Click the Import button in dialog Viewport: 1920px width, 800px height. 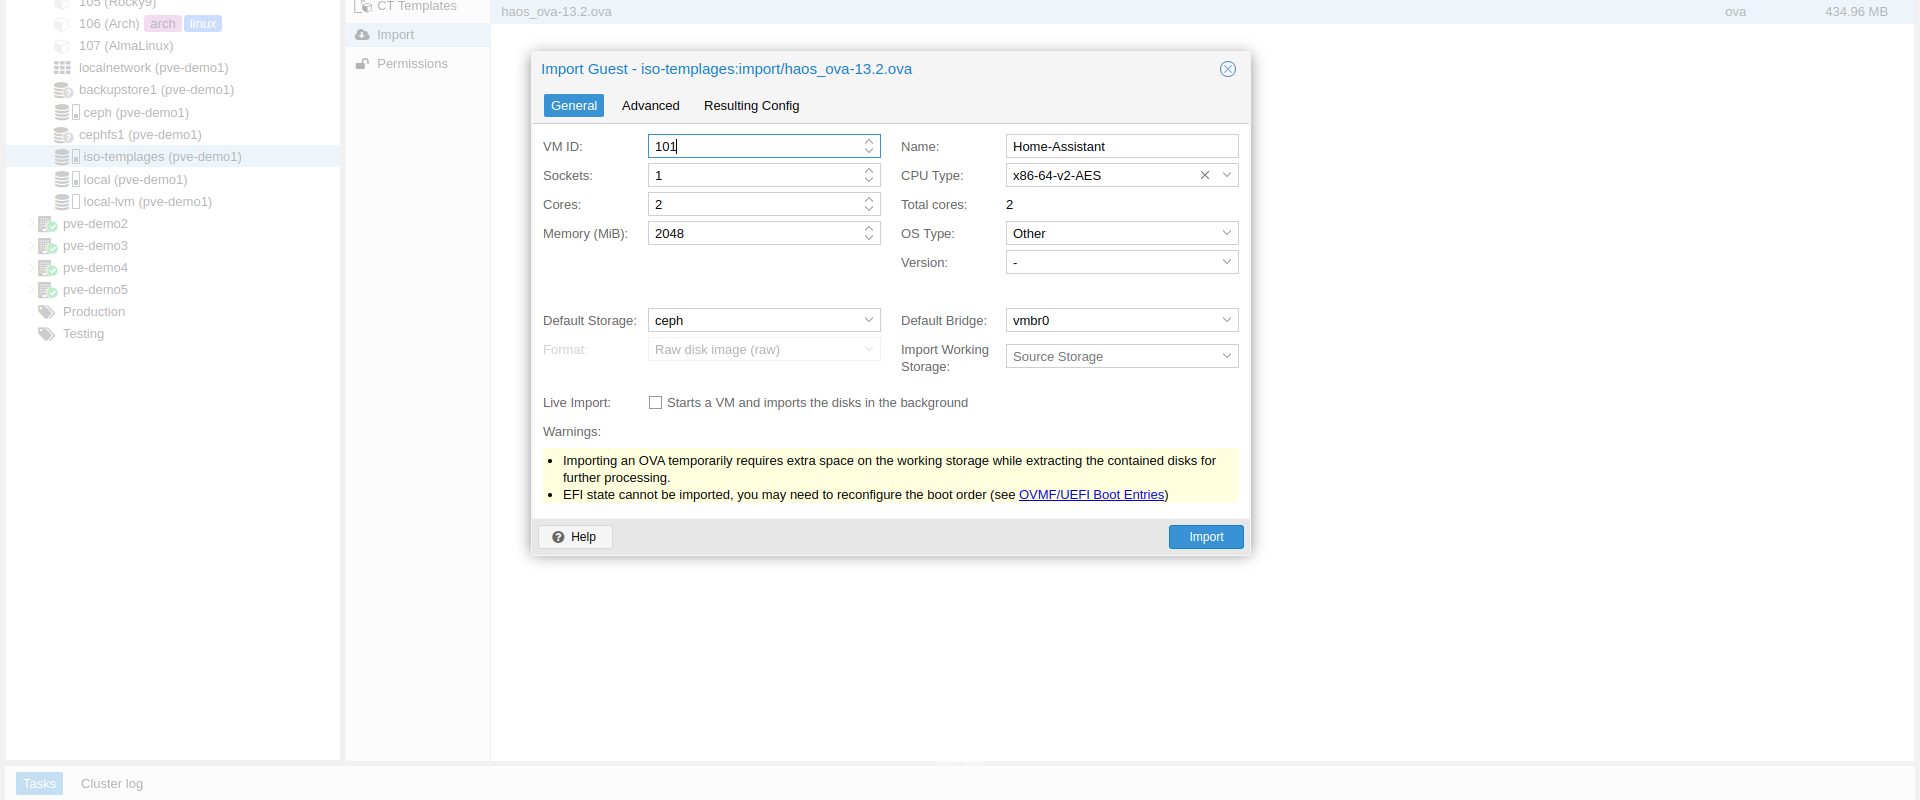[x=1206, y=537]
